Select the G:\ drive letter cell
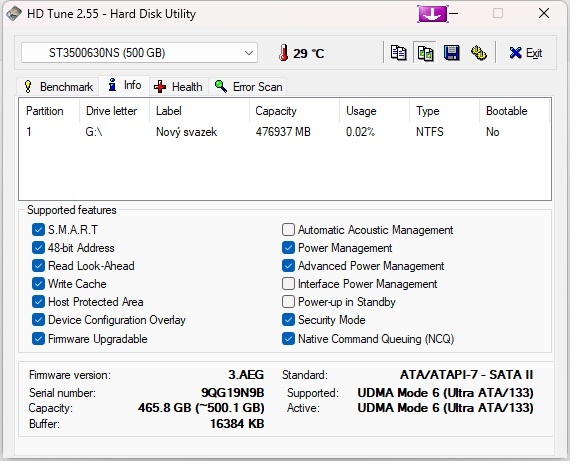582x473 pixels. pos(94,132)
